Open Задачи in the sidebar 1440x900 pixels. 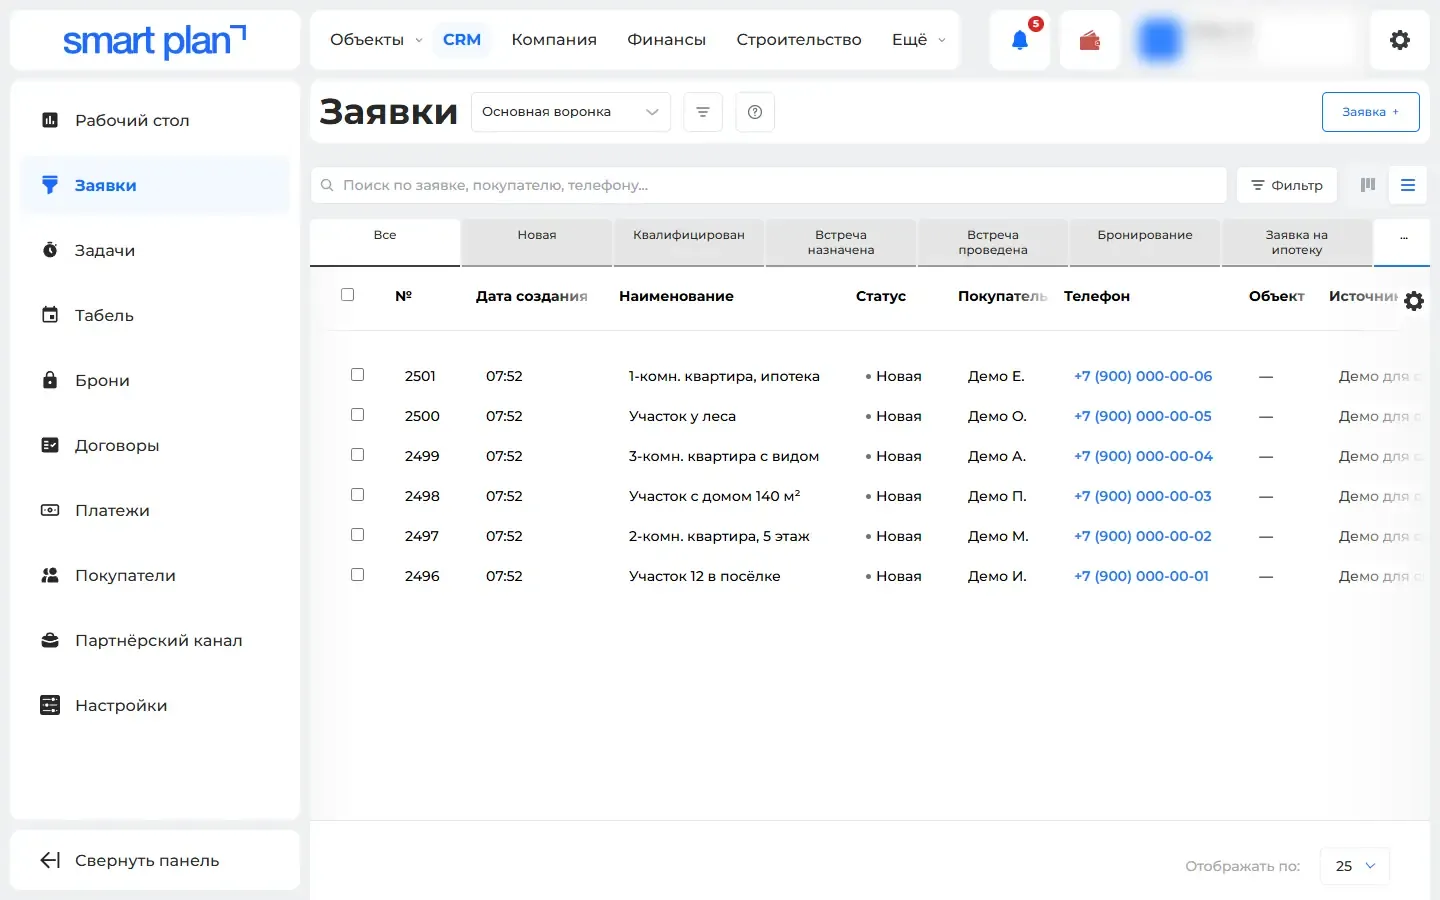155,250
